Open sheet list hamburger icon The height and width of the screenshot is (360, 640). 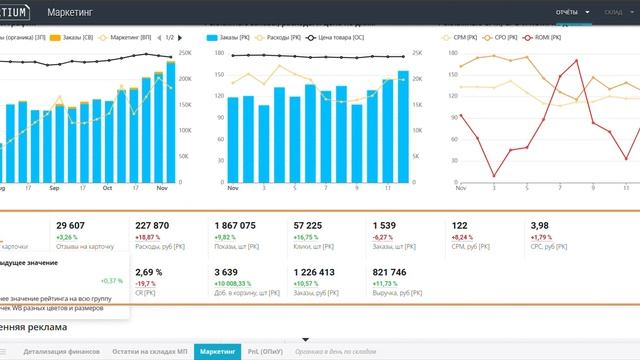tap(3, 351)
